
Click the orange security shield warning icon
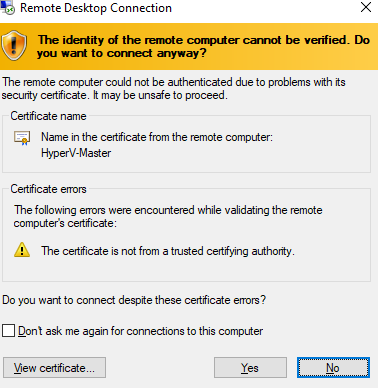pyautogui.click(x=14, y=45)
